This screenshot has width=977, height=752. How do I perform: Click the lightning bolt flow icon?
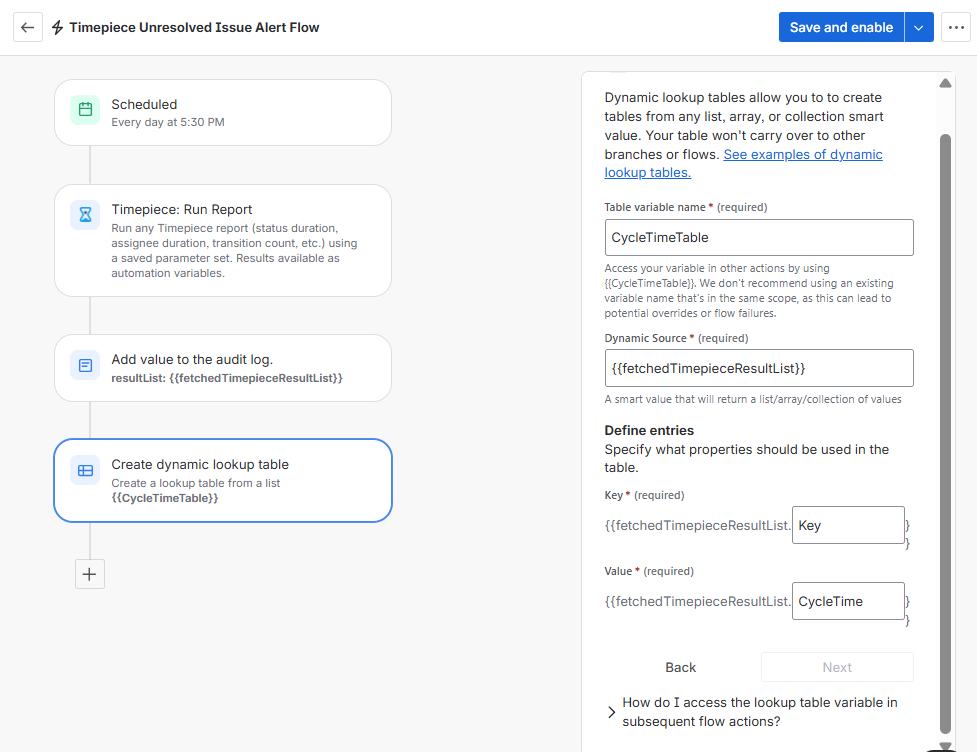pyautogui.click(x=57, y=27)
